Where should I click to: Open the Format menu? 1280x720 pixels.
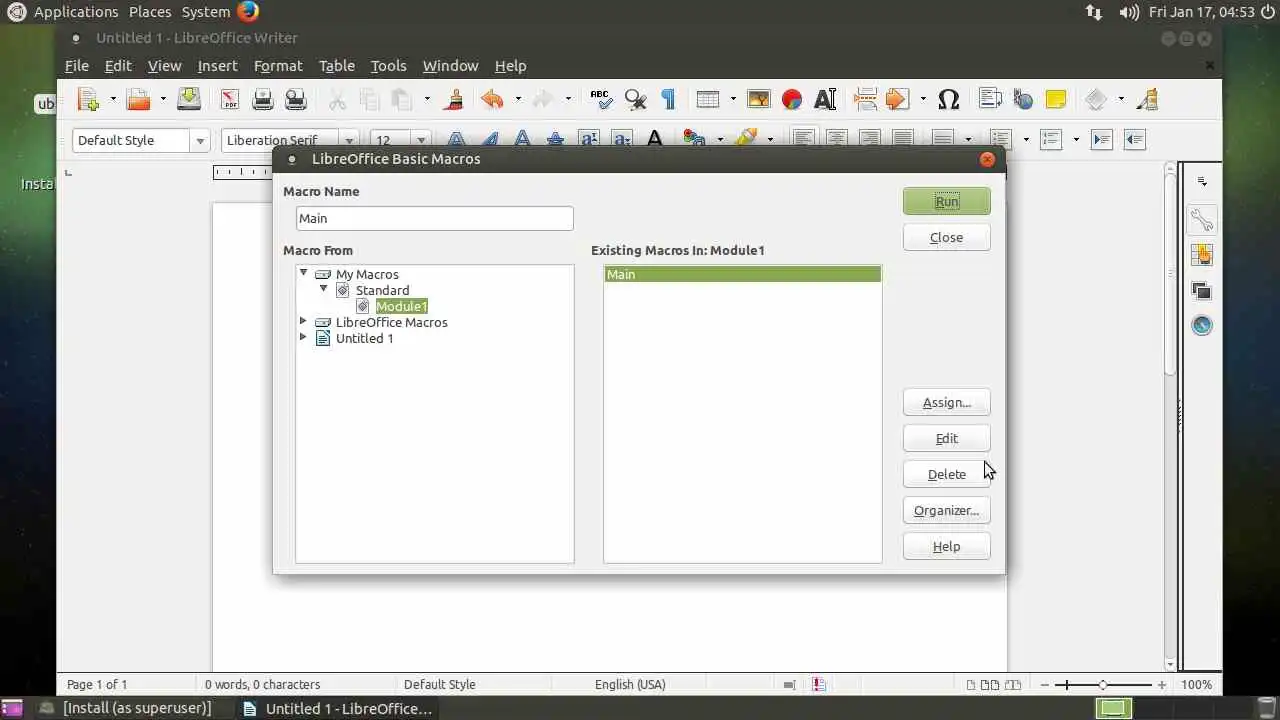pyautogui.click(x=278, y=66)
